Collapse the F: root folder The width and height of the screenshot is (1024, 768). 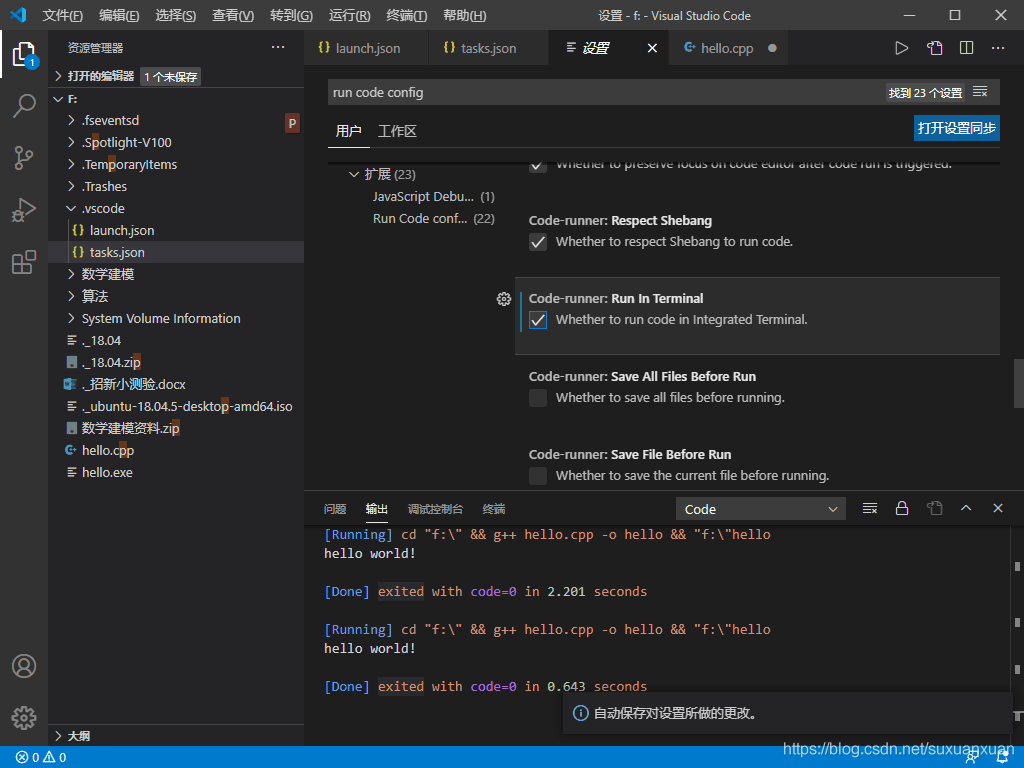point(57,99)
